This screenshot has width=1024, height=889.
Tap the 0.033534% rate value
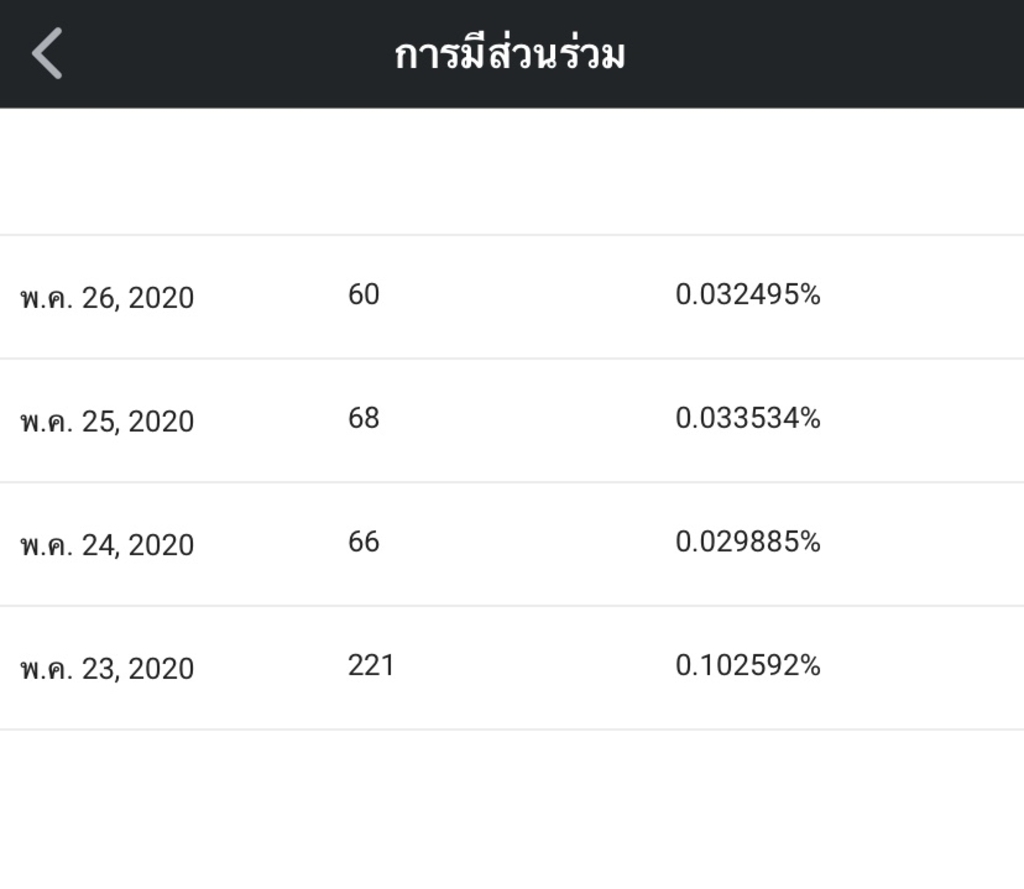pos(748,418)
